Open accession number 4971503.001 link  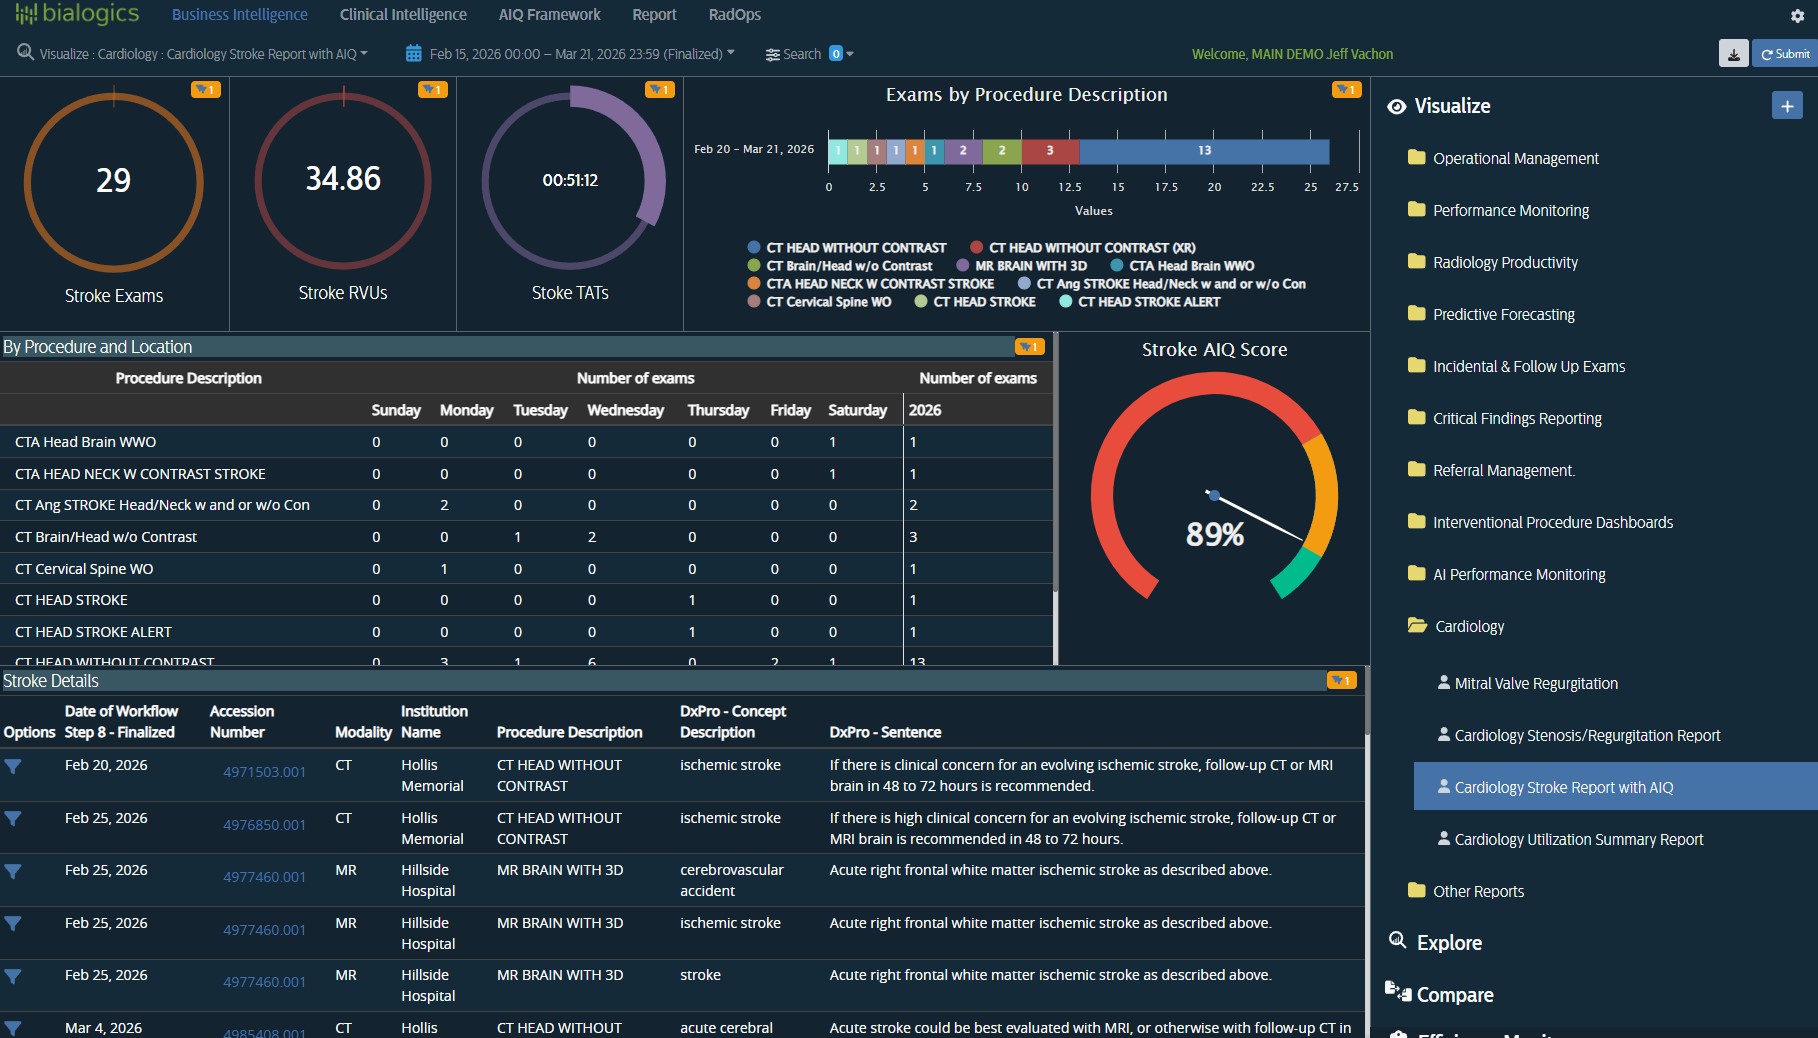[x=263, y=771]
